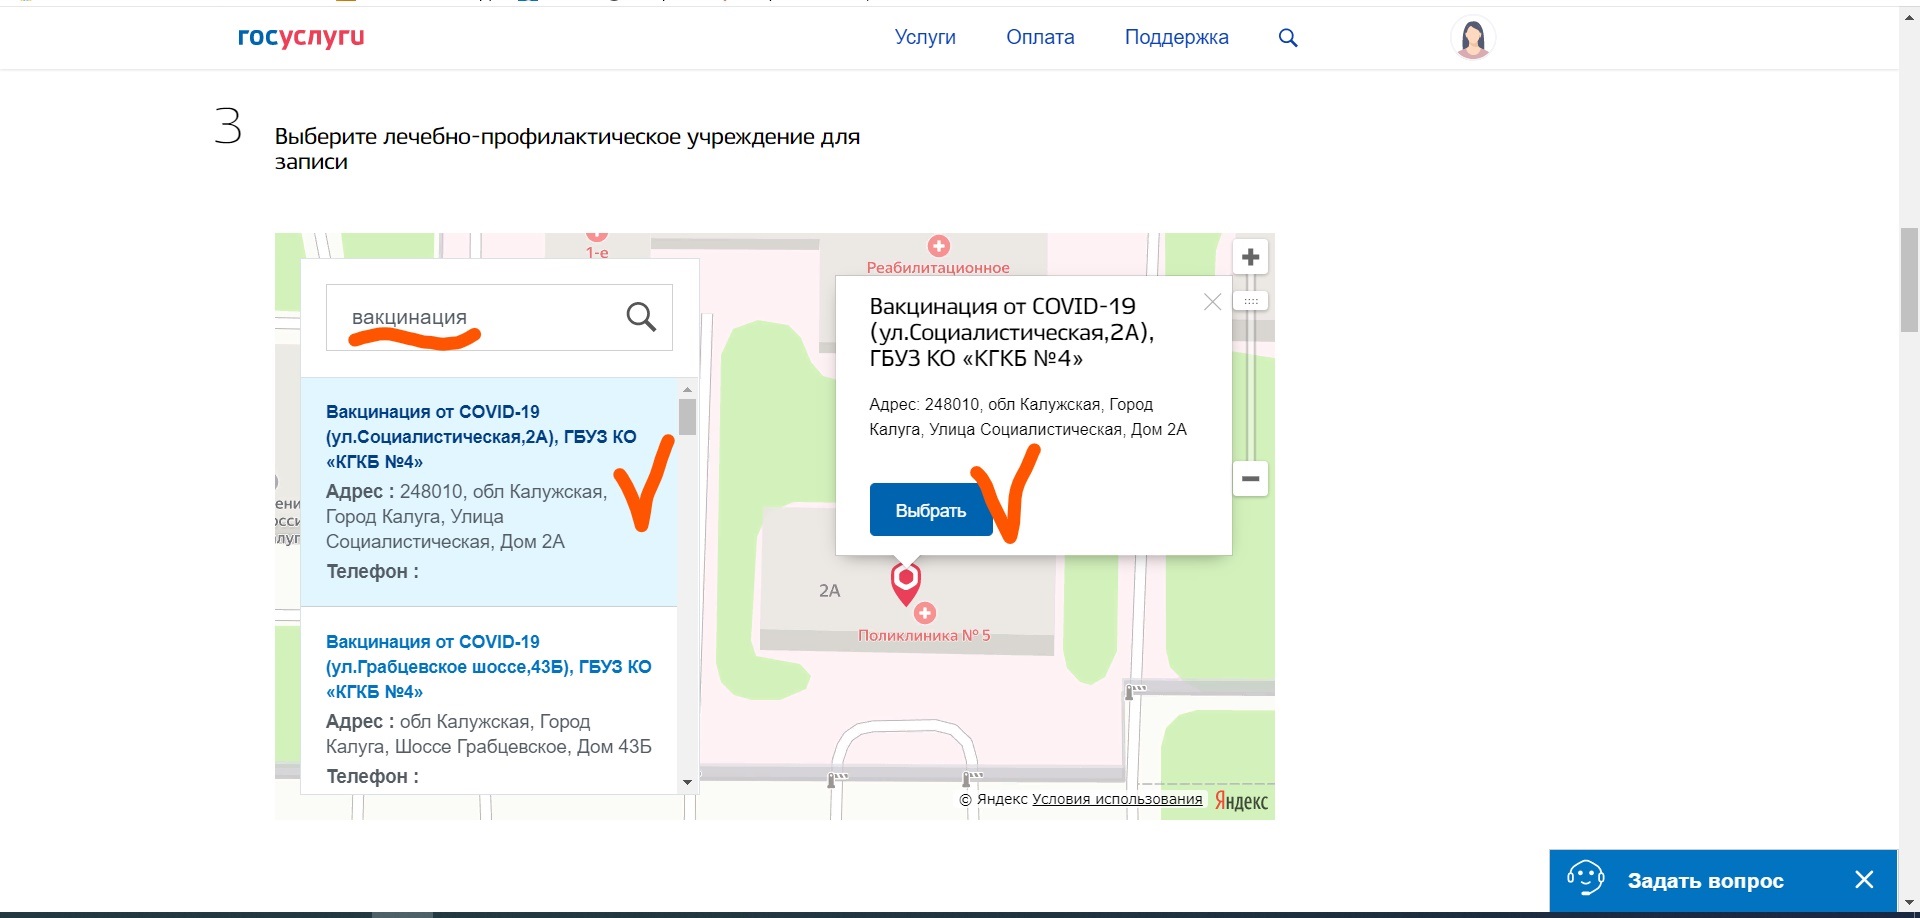
Task: Click the Госуслуги logo
Action: 301,37
